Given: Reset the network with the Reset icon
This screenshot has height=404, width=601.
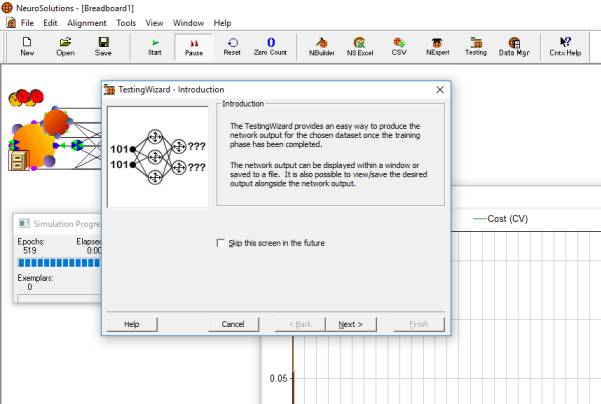Looking at the screenshot, I should coord(232,46).
